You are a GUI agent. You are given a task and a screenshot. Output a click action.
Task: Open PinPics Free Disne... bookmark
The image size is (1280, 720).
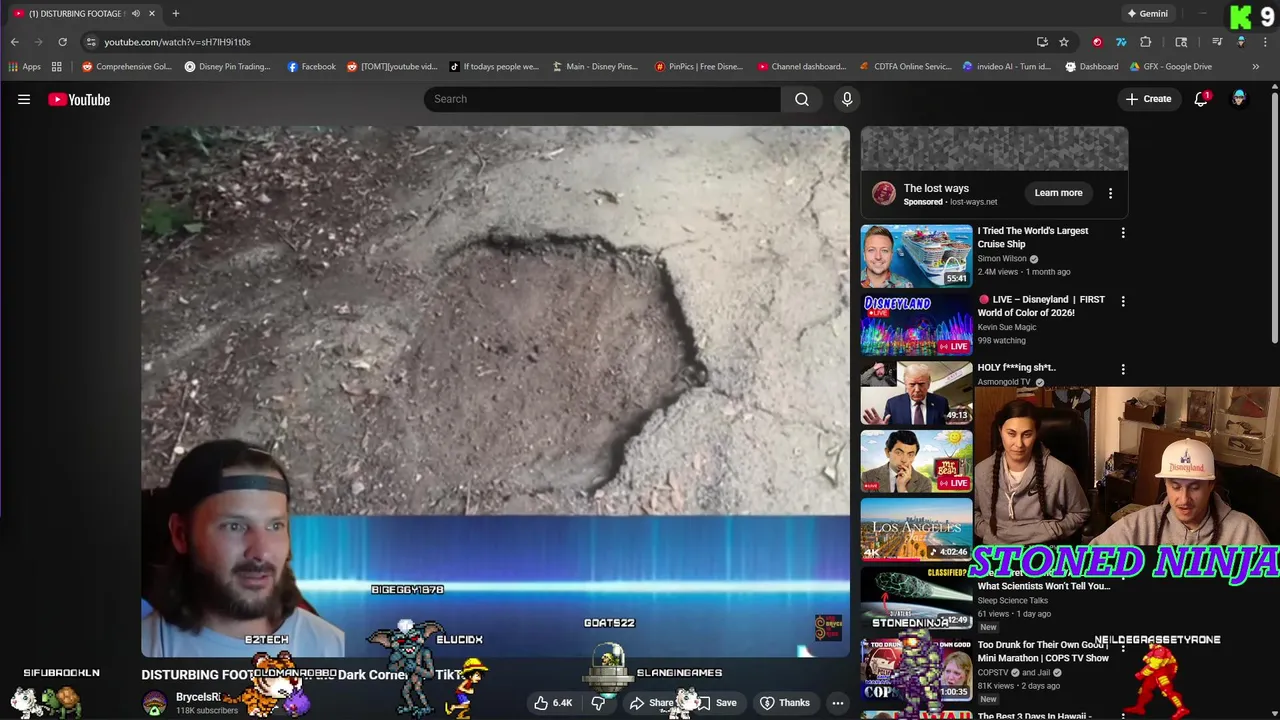[699, 67]
